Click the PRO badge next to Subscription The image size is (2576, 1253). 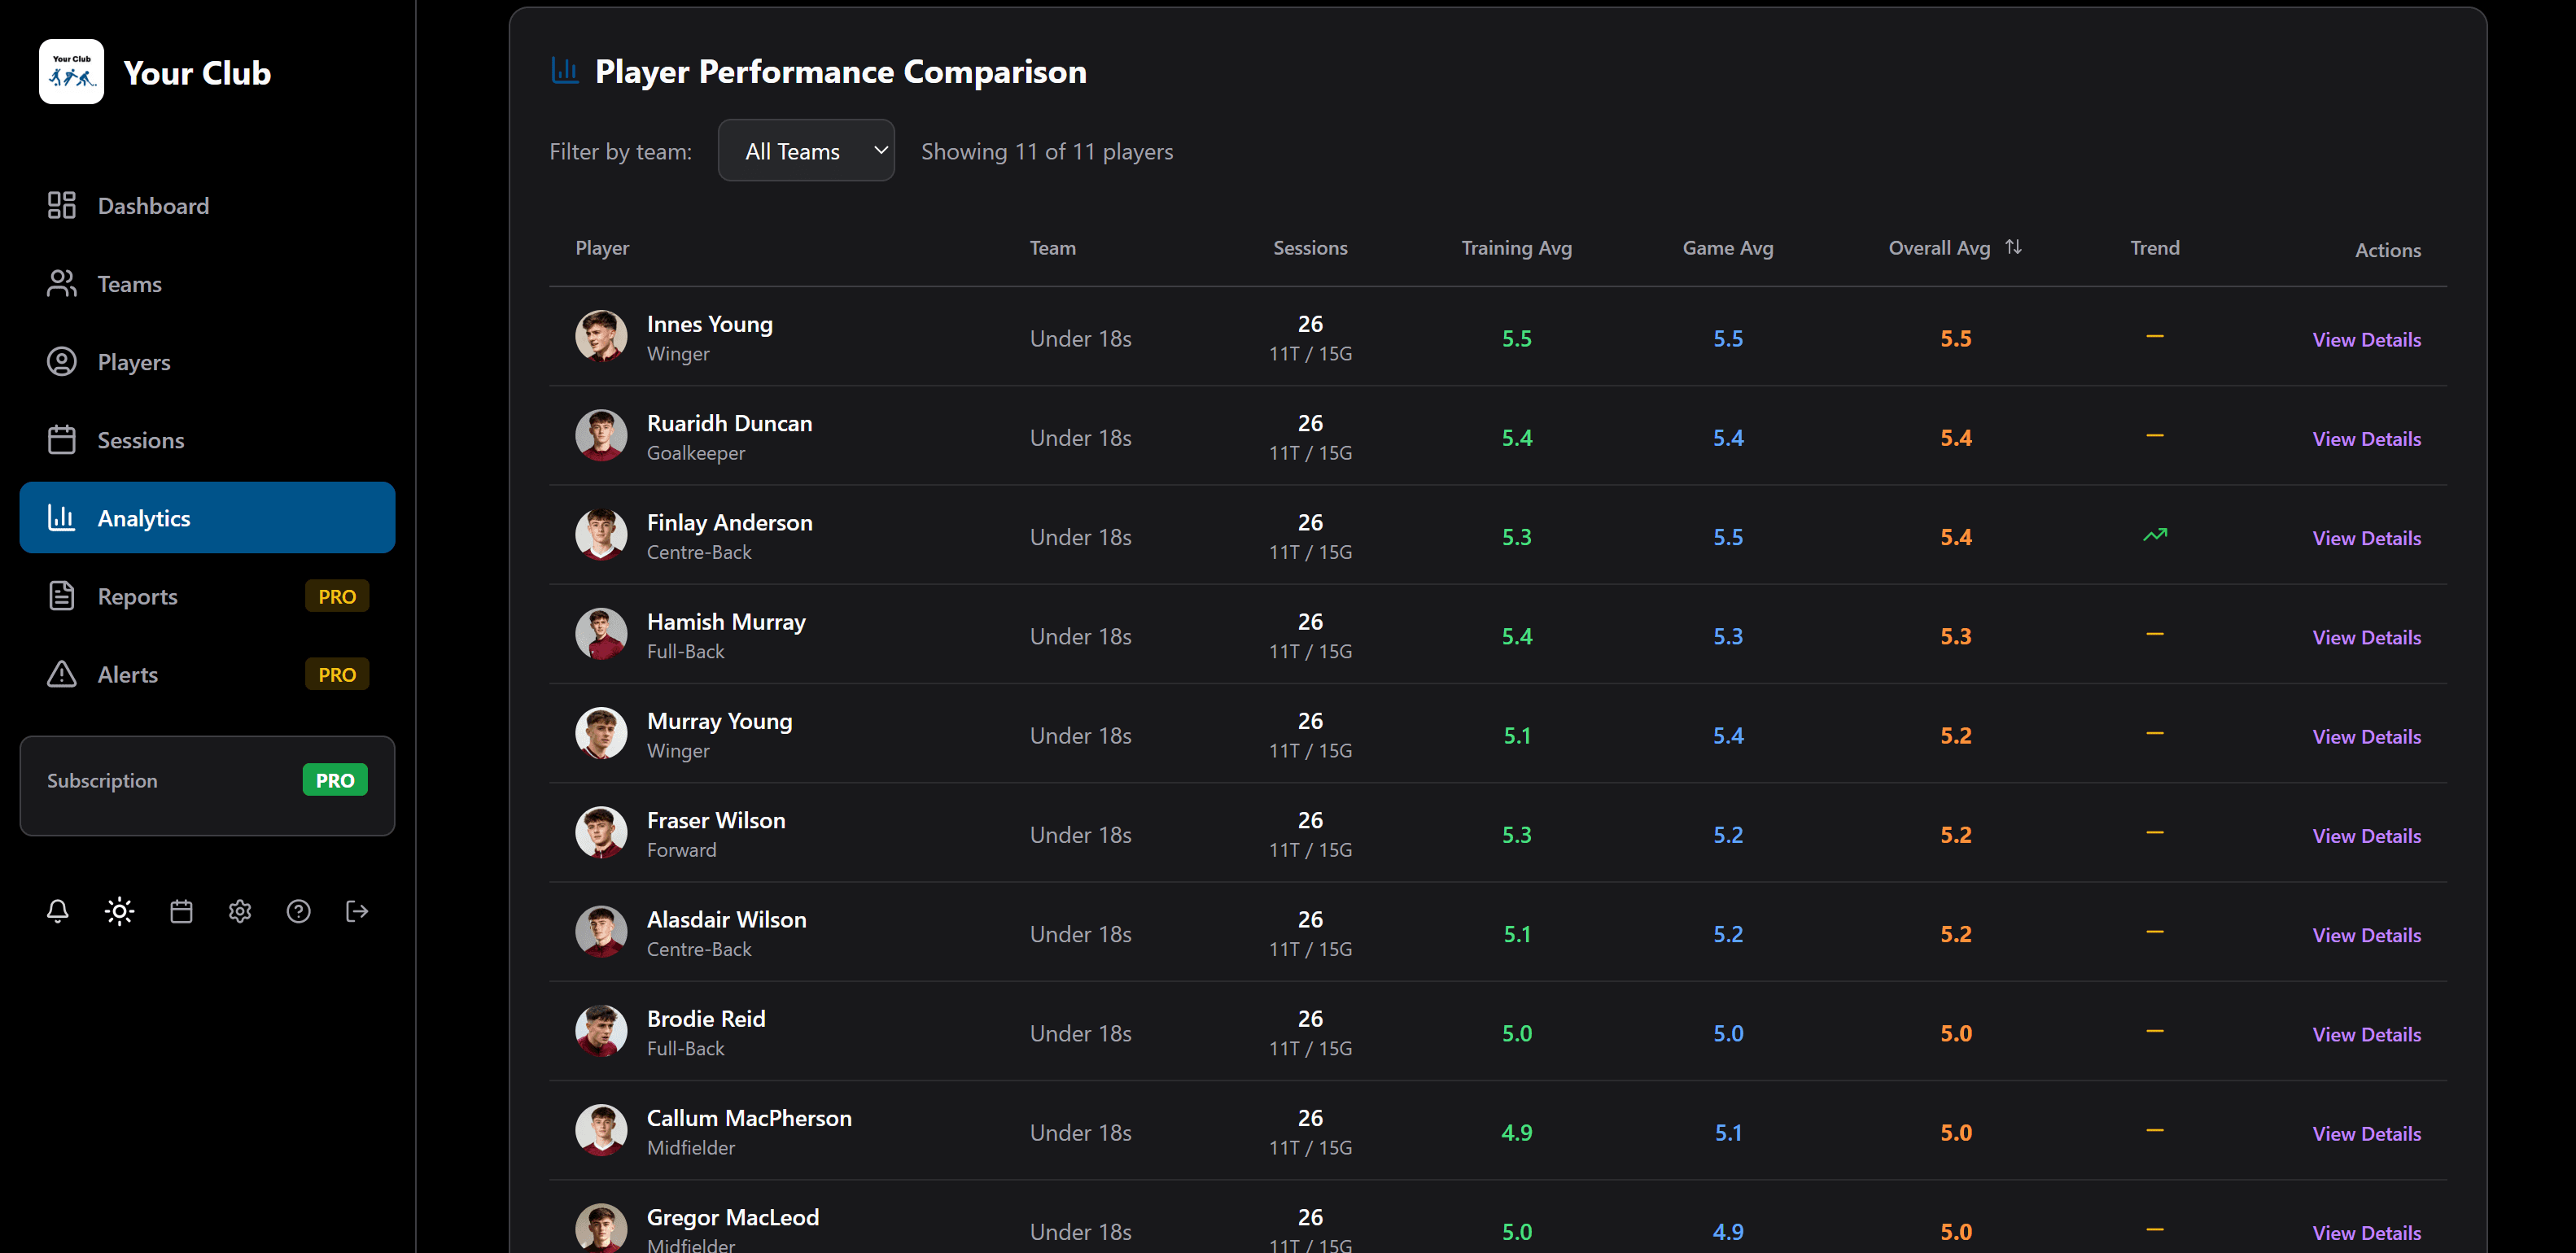pyautogui.click(x=334, y=780)
